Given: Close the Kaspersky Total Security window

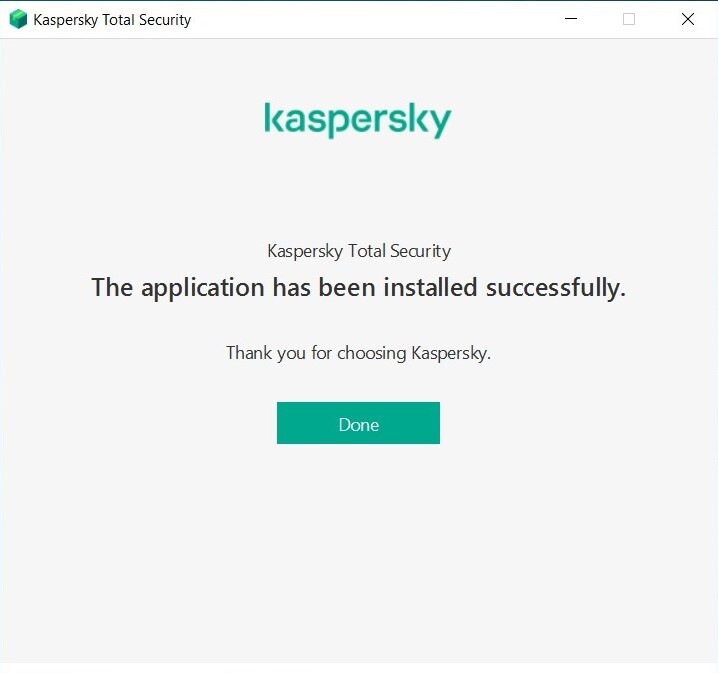Looking at the screenshot, I should pyautogui.click(x=688, y=19).
